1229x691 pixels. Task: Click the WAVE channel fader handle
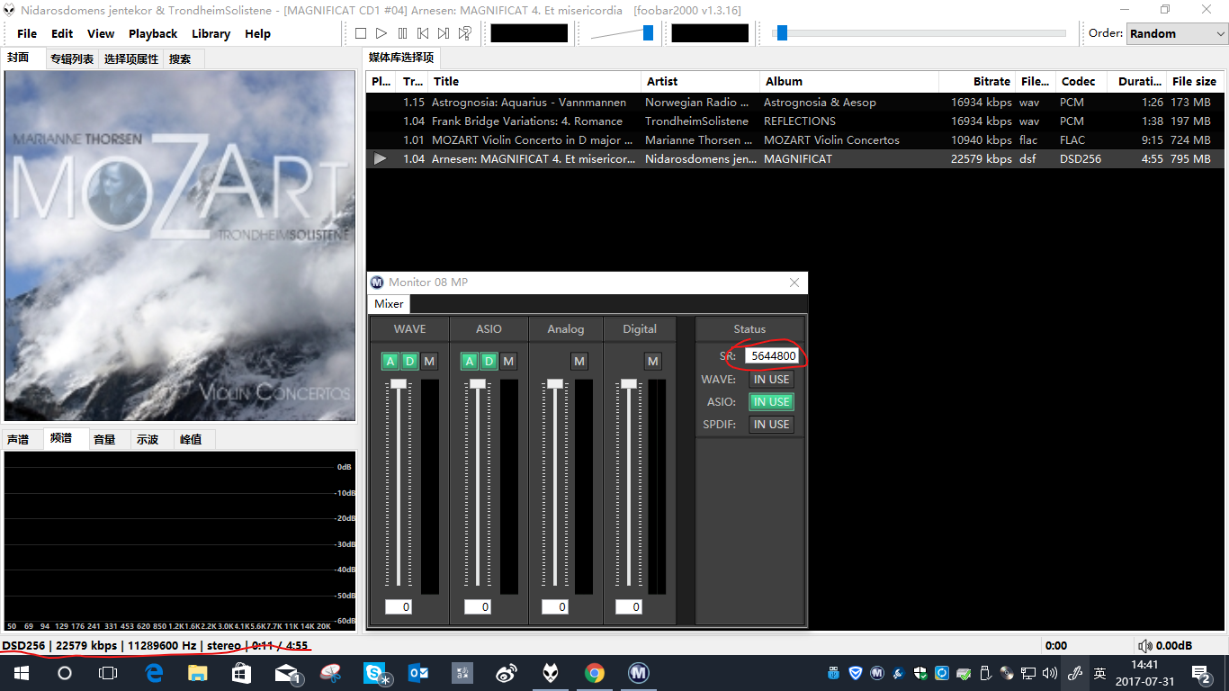[x=398, y=384]
